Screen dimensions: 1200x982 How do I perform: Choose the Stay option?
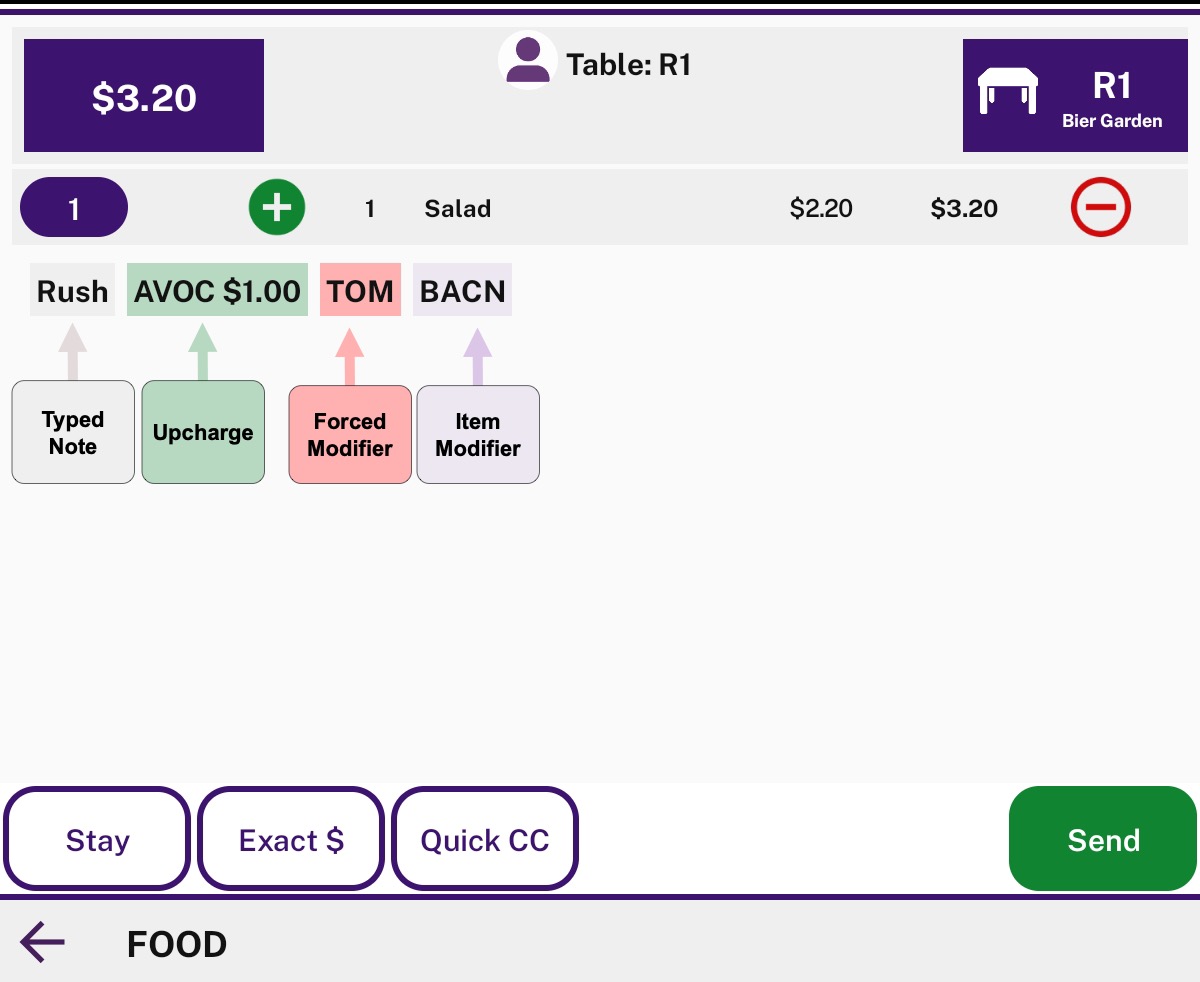click(97, 839)
